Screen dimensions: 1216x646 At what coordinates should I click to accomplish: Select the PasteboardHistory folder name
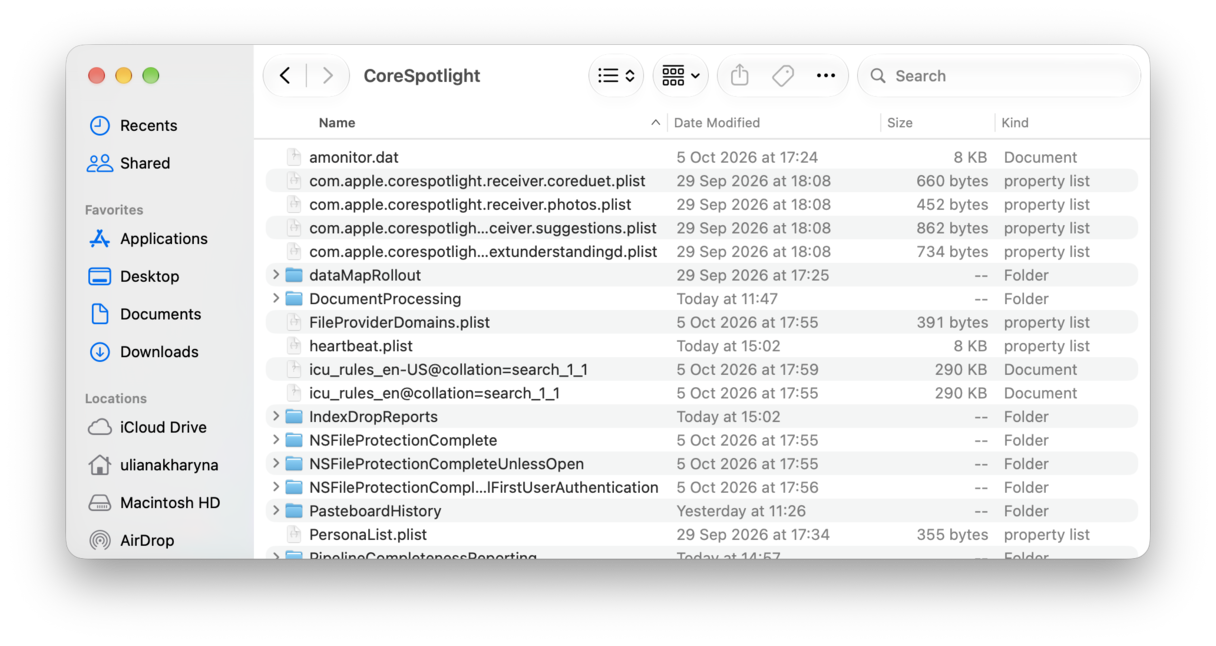pyautogui.click(x=375, y=511)
